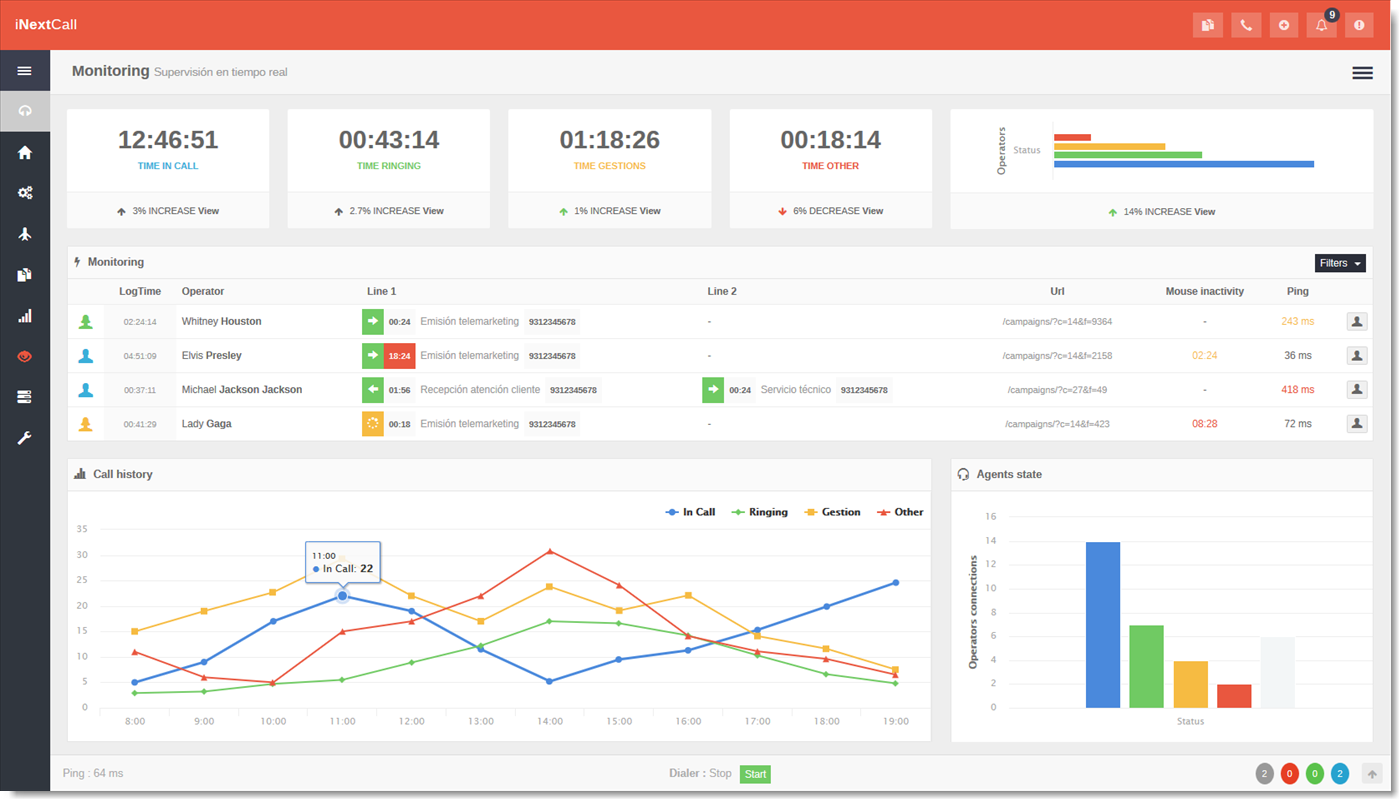Click the phone icon in top bar
This screenshot has height=799, width=1399.
point(1246,25)
